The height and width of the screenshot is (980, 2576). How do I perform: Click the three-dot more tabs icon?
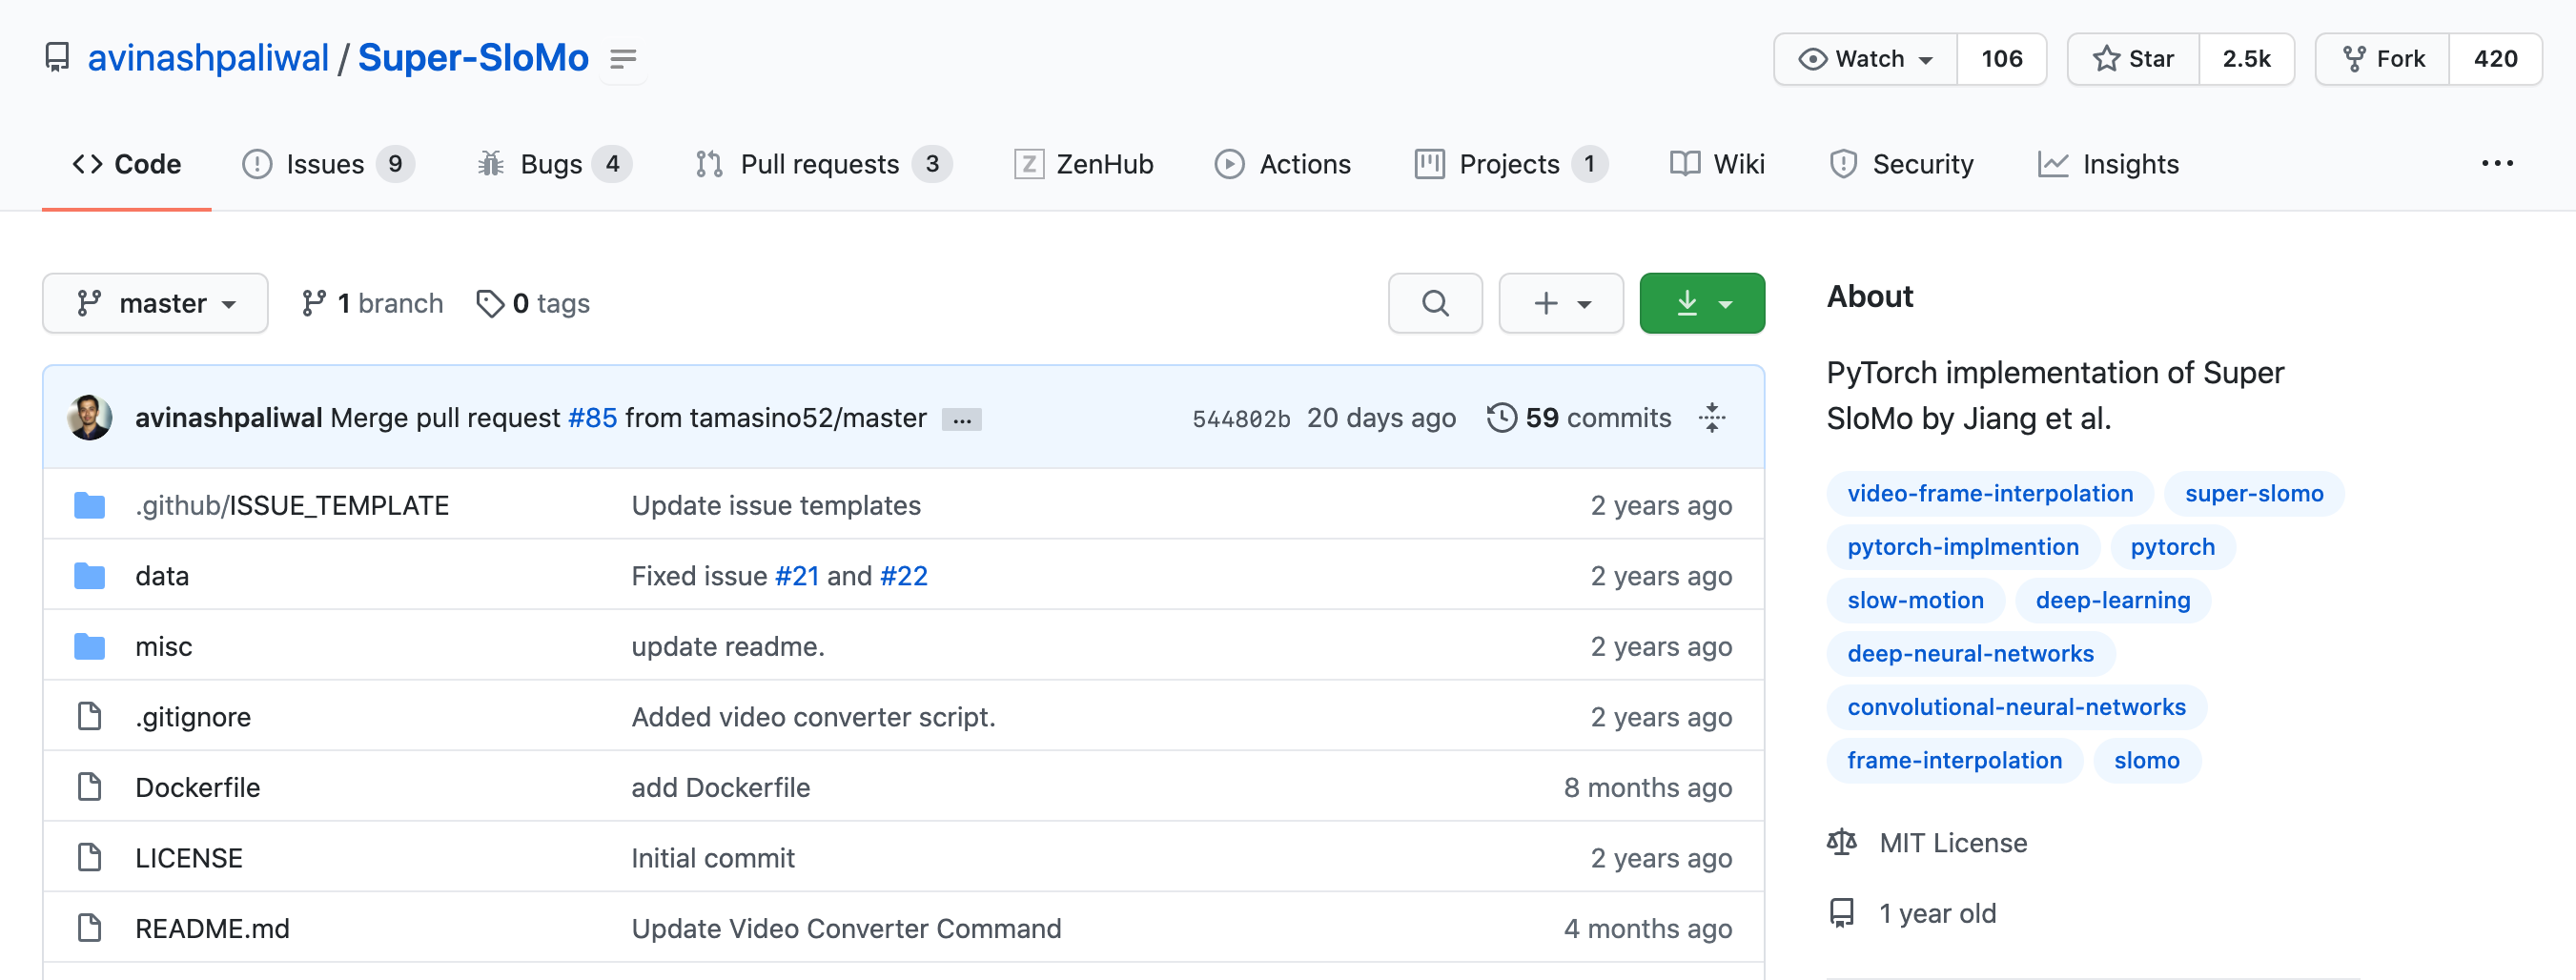coord(2496,164)
